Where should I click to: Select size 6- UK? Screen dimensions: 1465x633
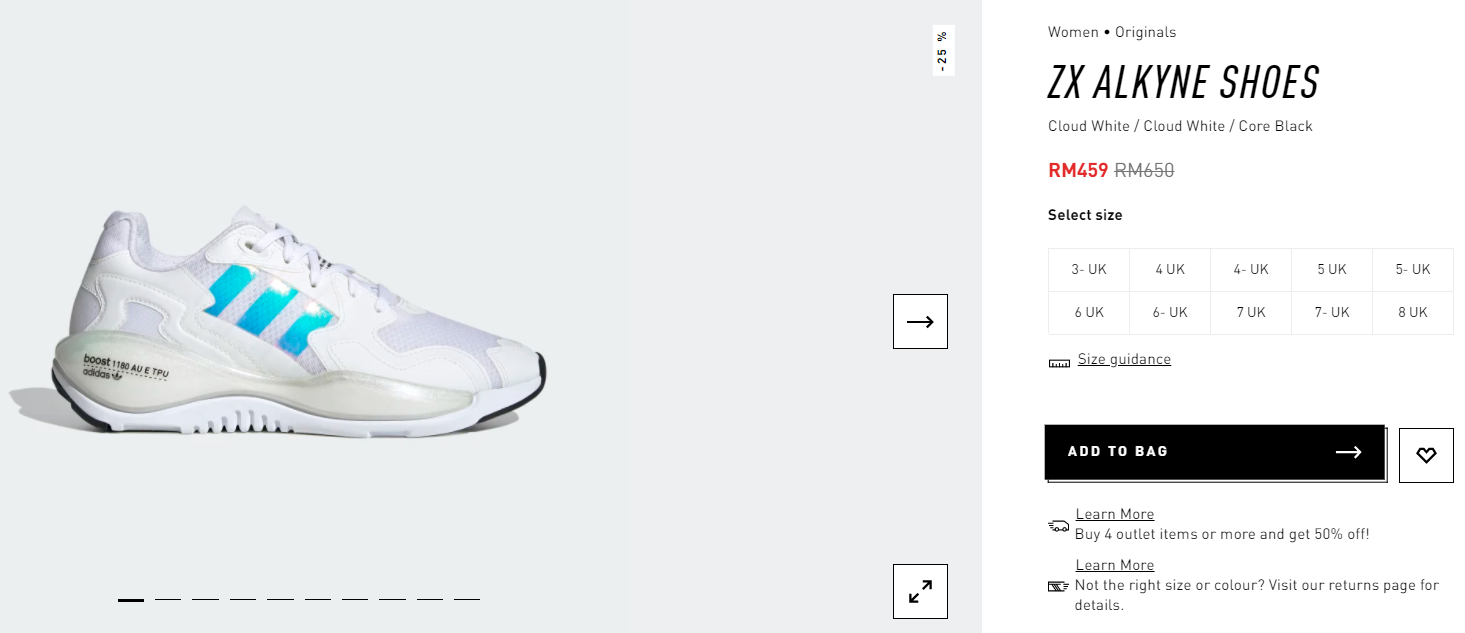(x=1170, y=312)
